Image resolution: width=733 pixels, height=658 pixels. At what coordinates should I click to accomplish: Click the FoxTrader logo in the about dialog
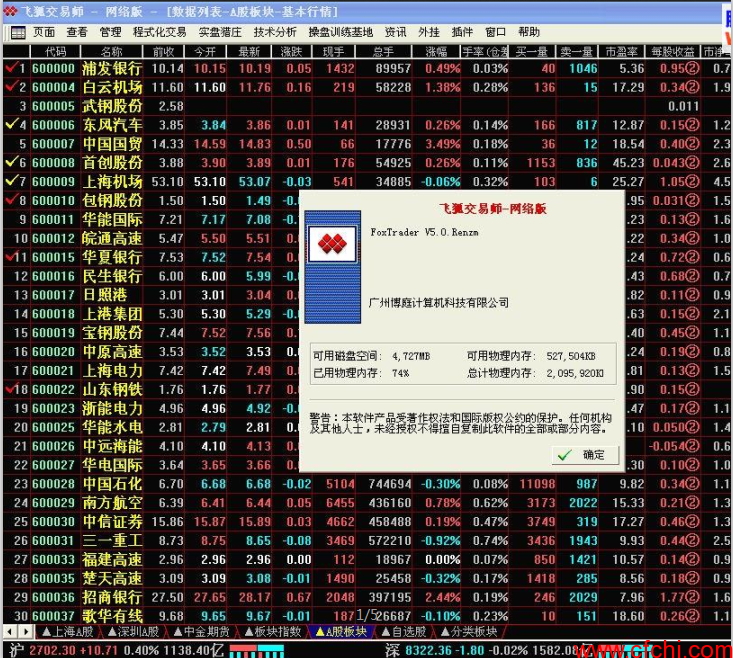[x=332, y=243]
